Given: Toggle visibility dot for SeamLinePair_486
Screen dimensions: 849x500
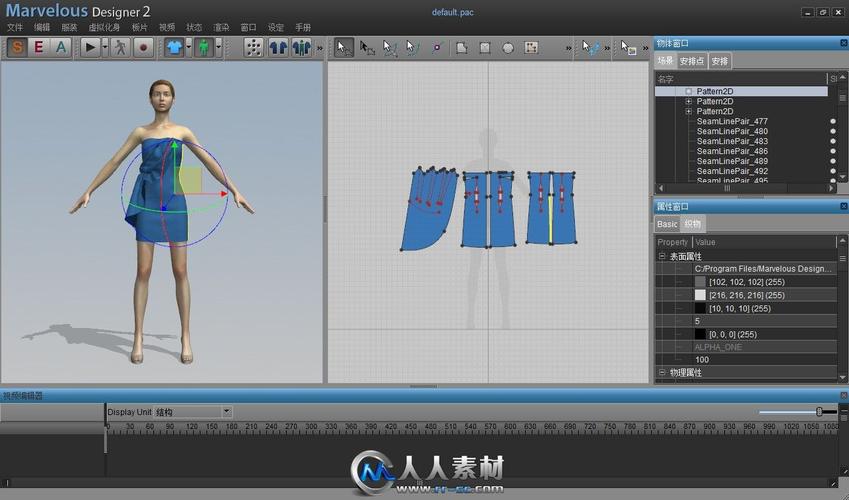Looking at the screenshot, I should [833, 151].
